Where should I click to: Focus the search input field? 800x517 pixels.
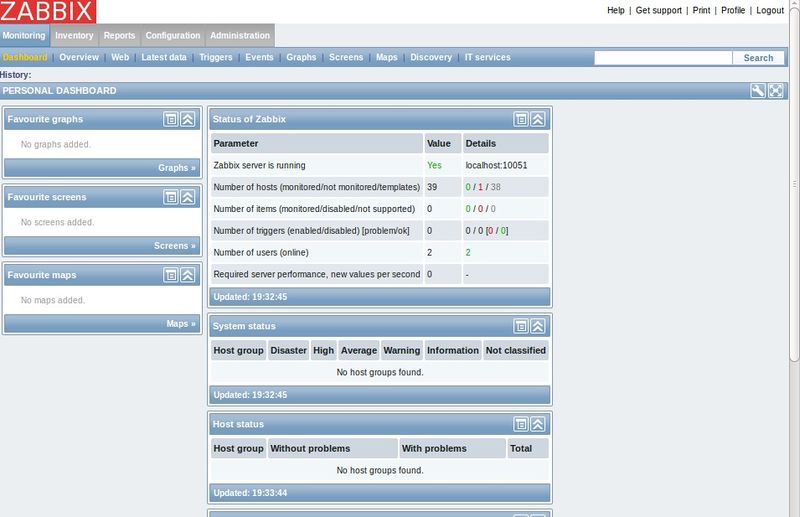click(663, 58)
